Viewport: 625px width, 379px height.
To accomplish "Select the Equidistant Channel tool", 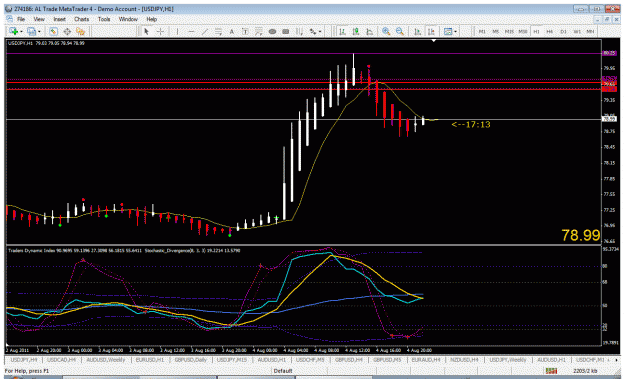I will (218, 31).
